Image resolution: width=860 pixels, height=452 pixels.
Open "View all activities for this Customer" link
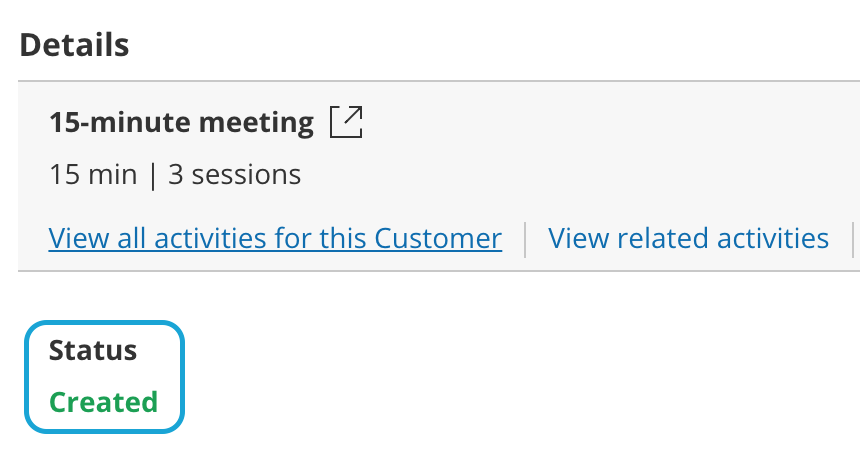coord(275,238)
